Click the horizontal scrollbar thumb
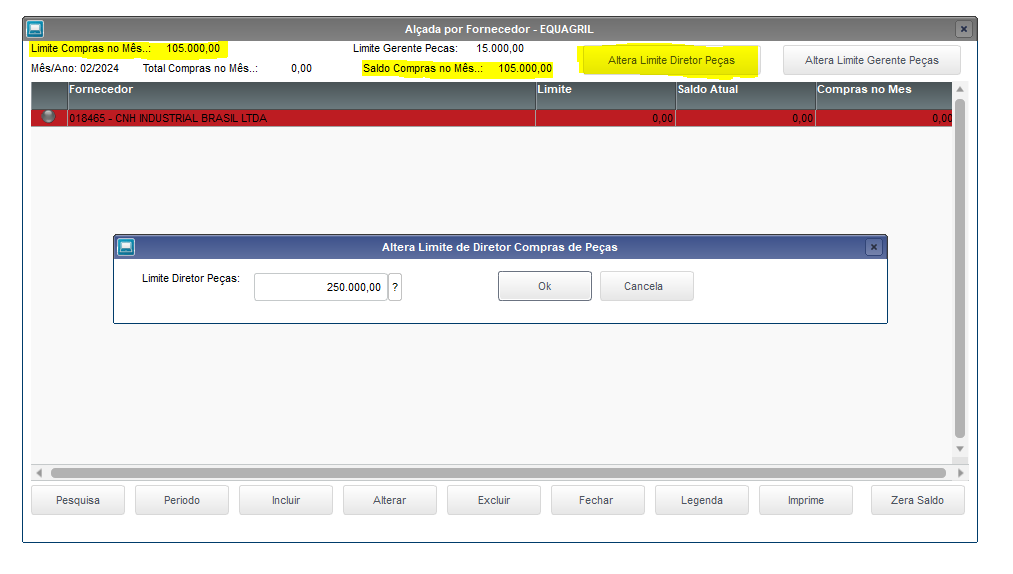Screen dimensions: 1013x574 click(498, 473)
